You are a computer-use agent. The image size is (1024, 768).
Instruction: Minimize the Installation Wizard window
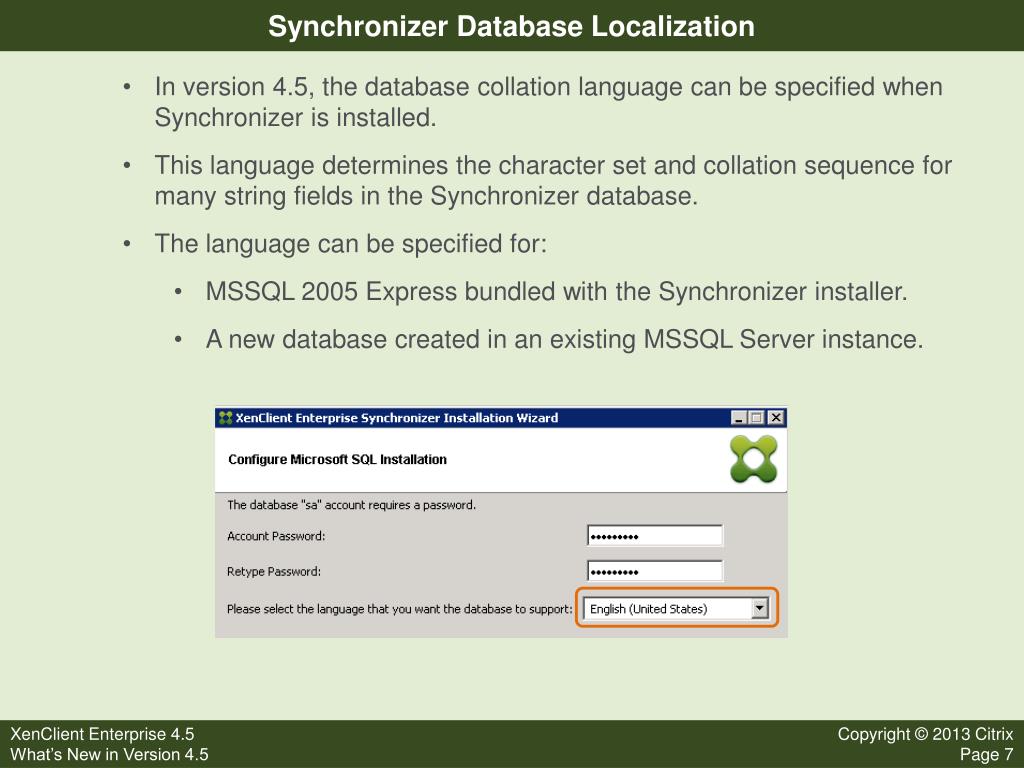[739, 418]
